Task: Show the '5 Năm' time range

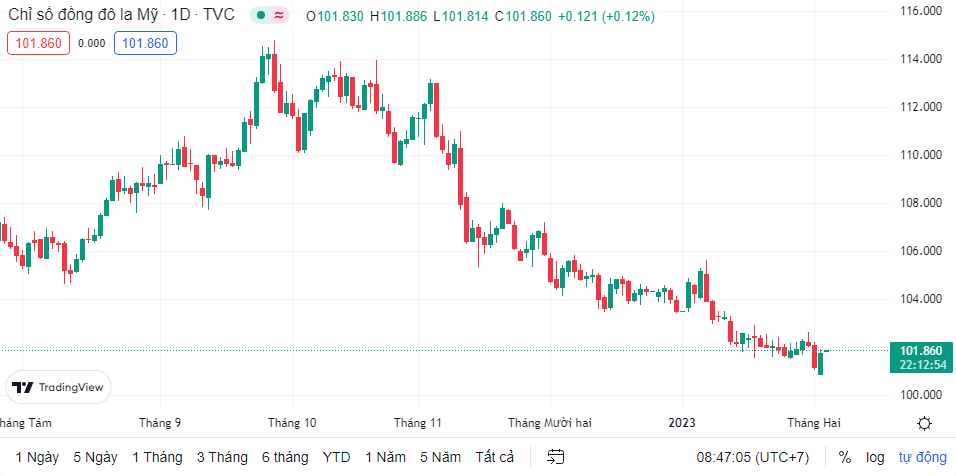Action: click(x=440, y=457)
